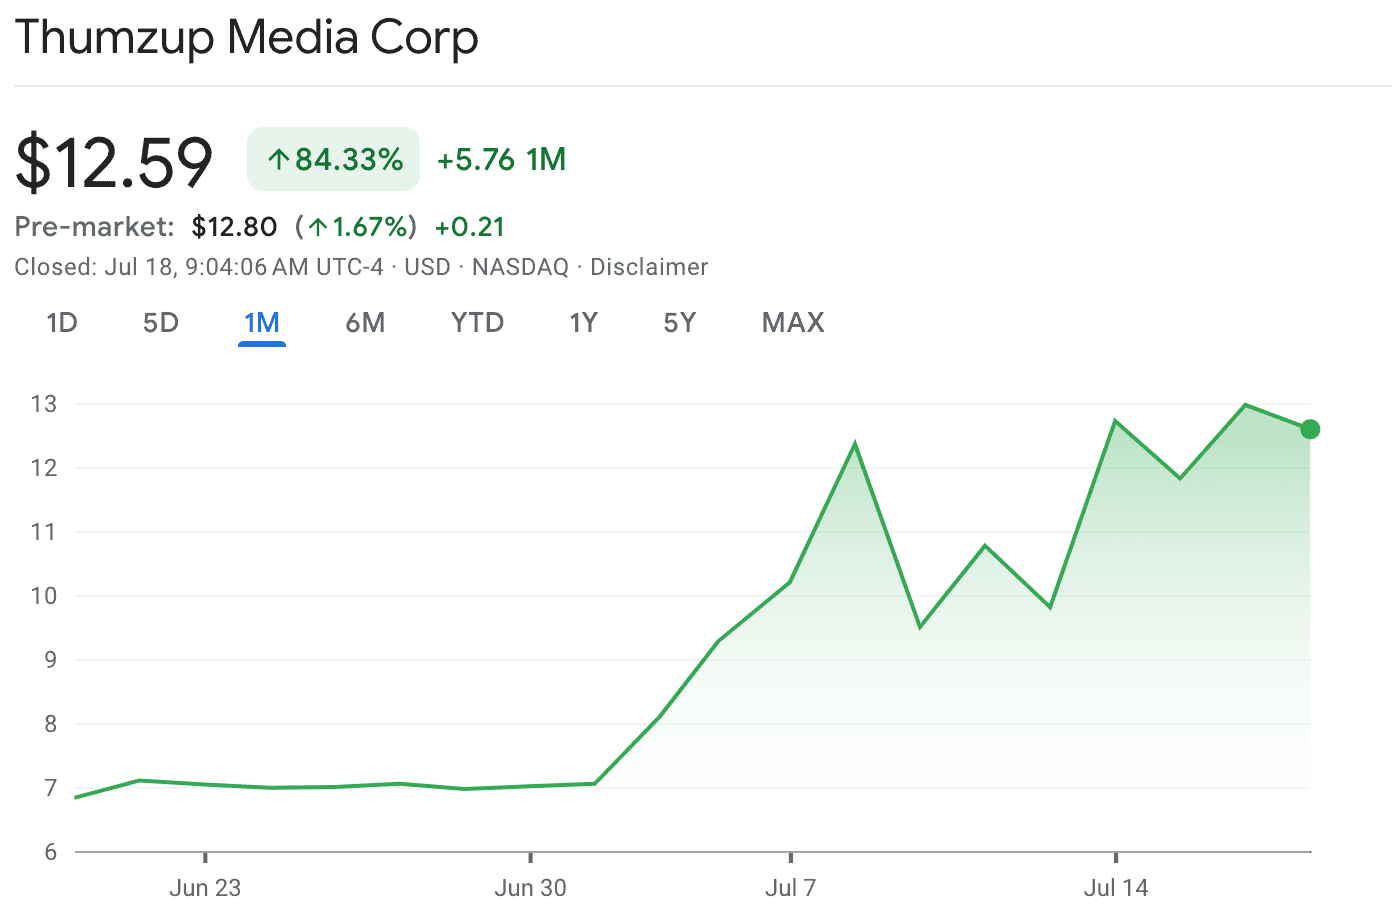Click the Jul 14 date axis label
Screen dimensions: 1392x918
pos(1116,887)
